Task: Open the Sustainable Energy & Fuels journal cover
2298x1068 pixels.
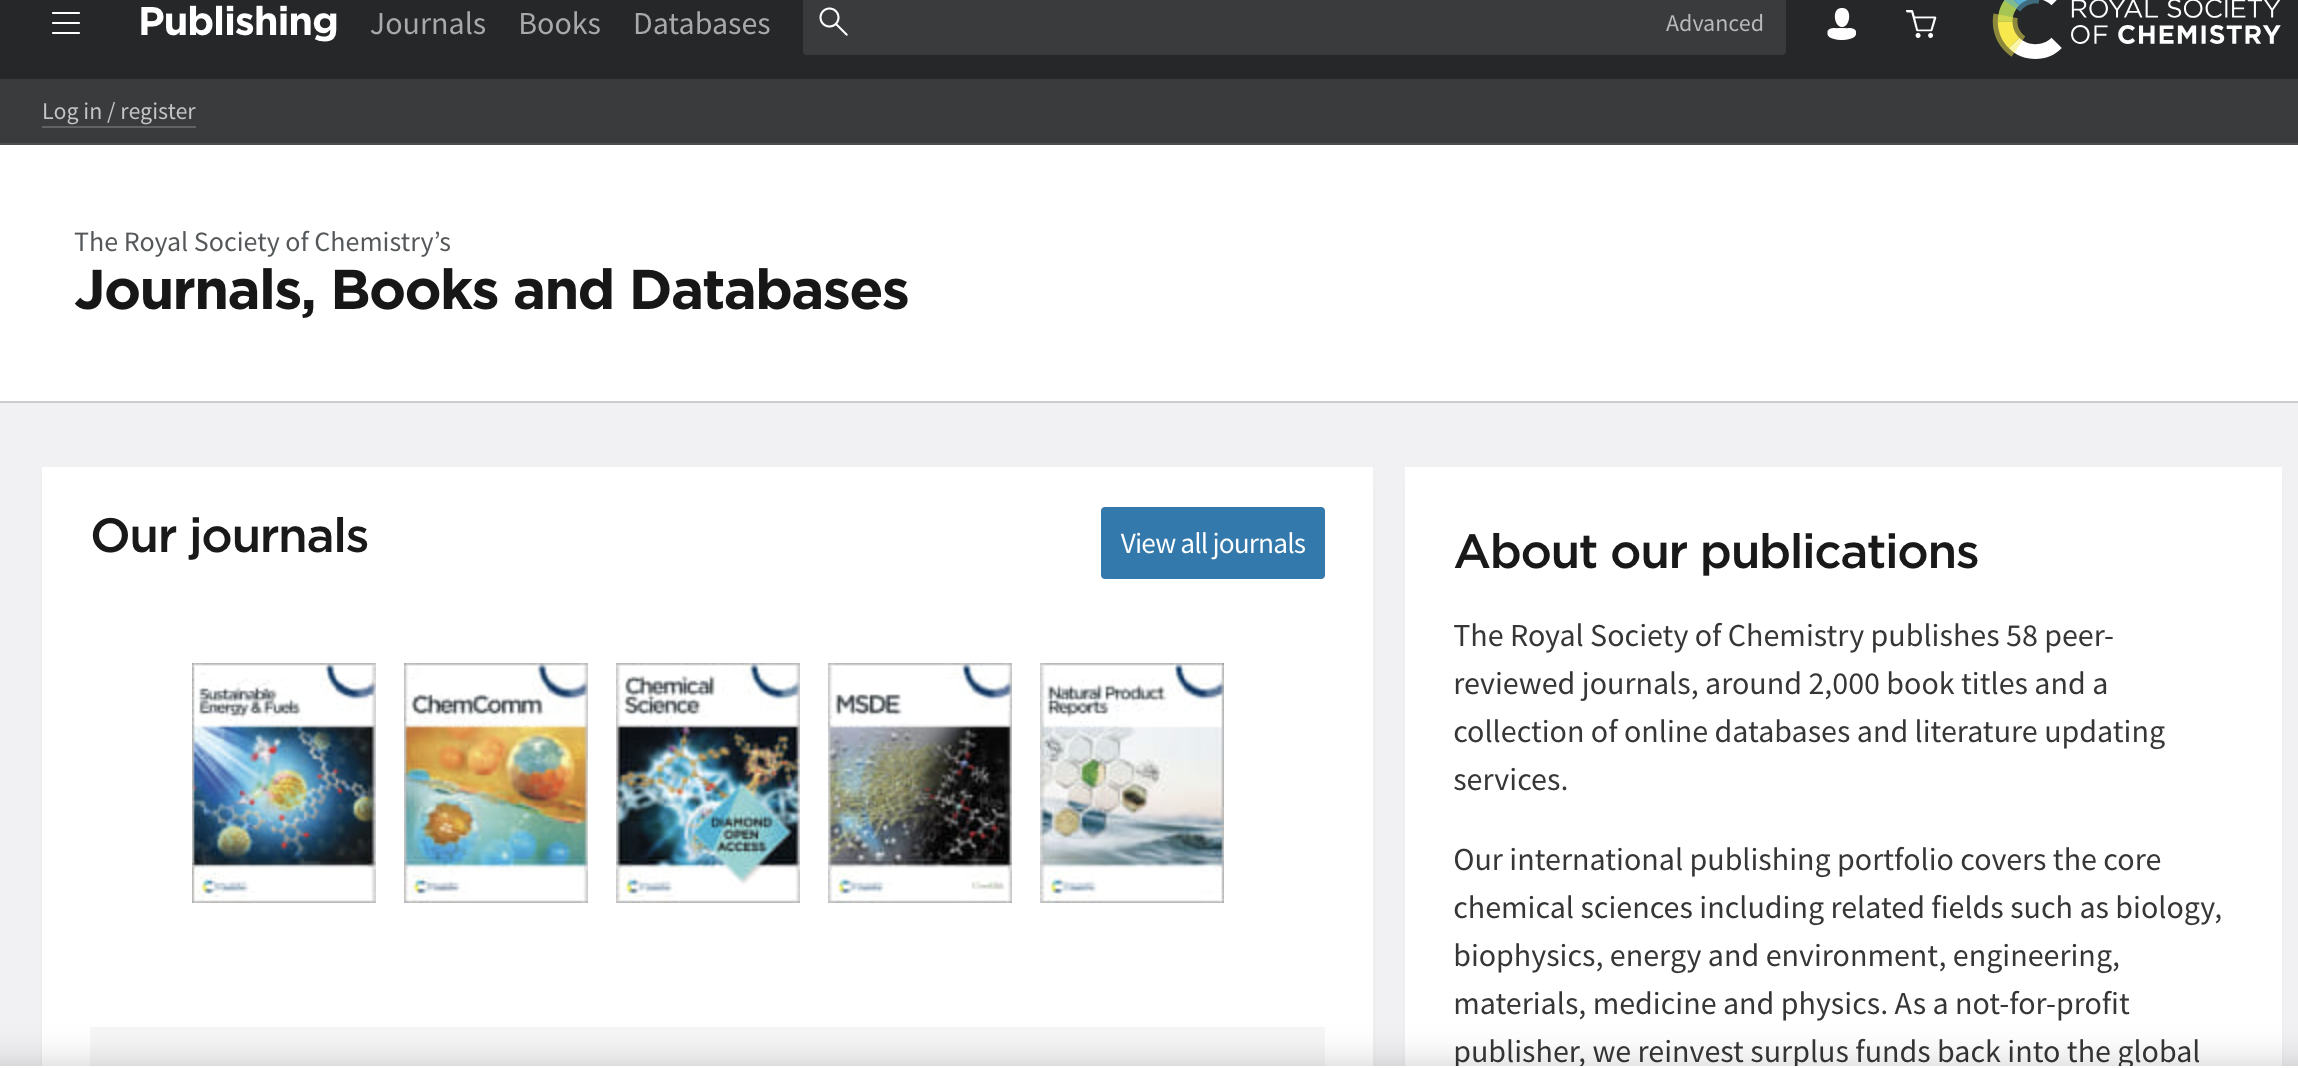Action: point(284,783)
